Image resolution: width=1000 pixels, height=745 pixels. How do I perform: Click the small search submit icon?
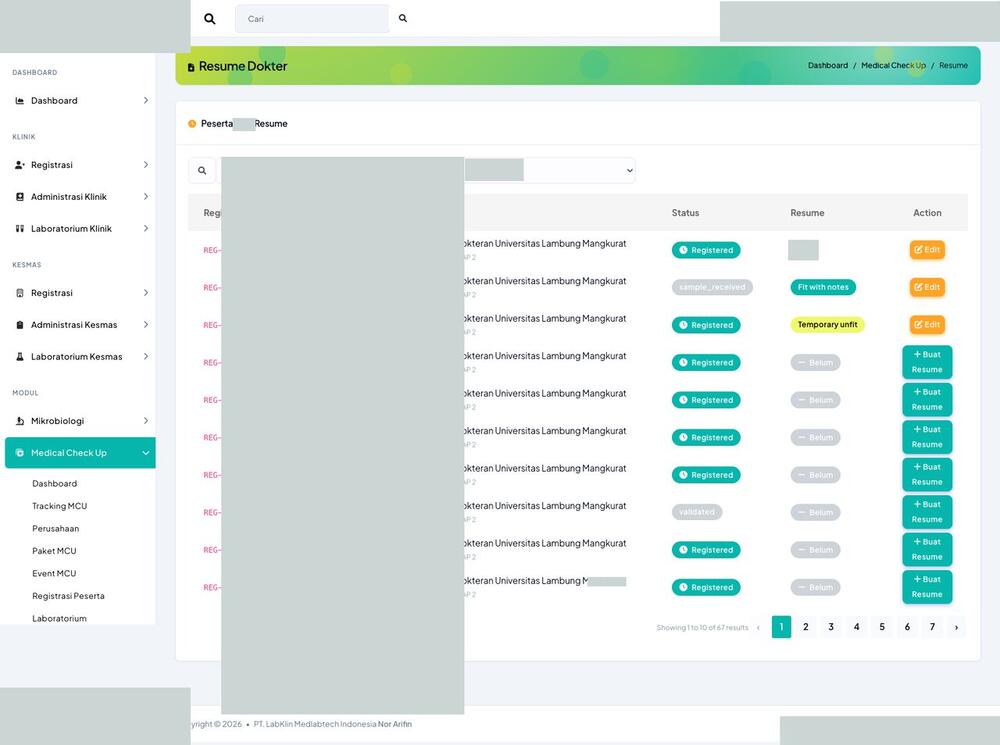pos(403,18)
